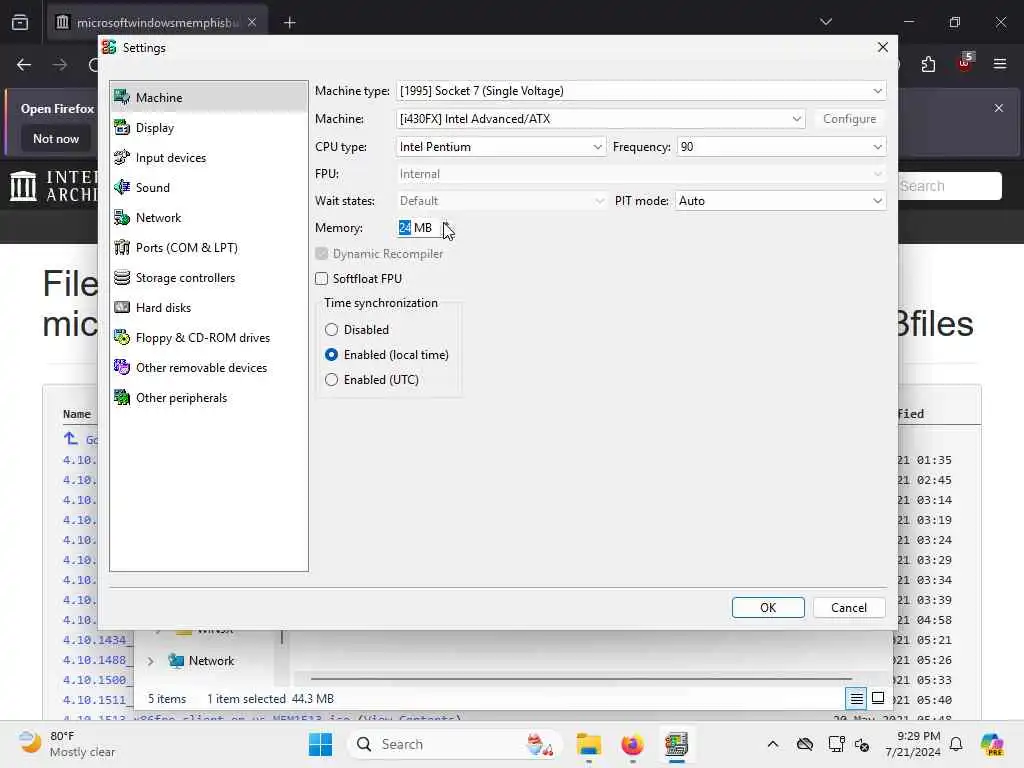Open the Firefox hamburger menu

pyautogui.click(x=1000, y=64)
